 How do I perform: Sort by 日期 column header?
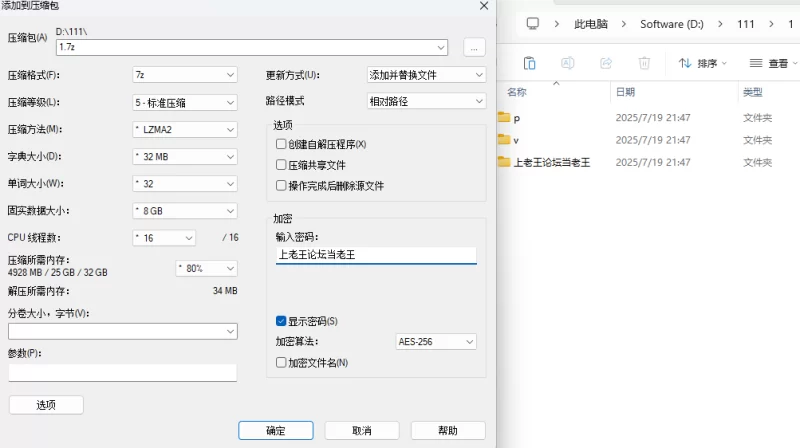pyautogui.click(x=625, y=92)
